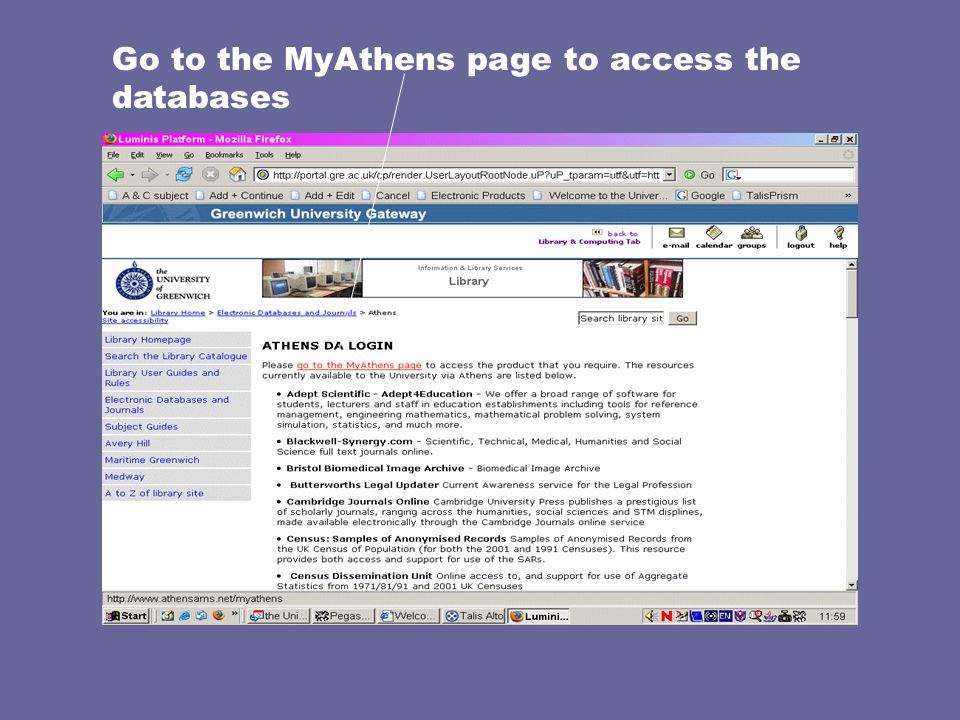This screenshot has width=960, height=720.
Task: Click the Lumini... taskbar button
Action: point(539,616)
